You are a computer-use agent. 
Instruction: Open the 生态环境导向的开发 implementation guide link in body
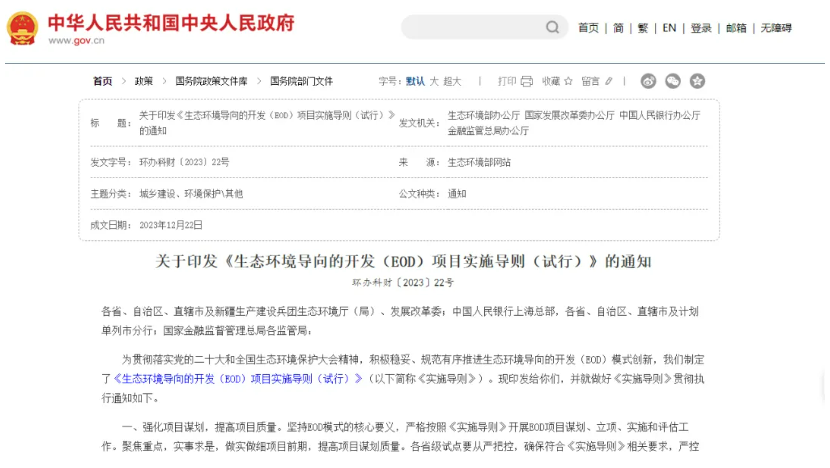click(x=237, y=380)
